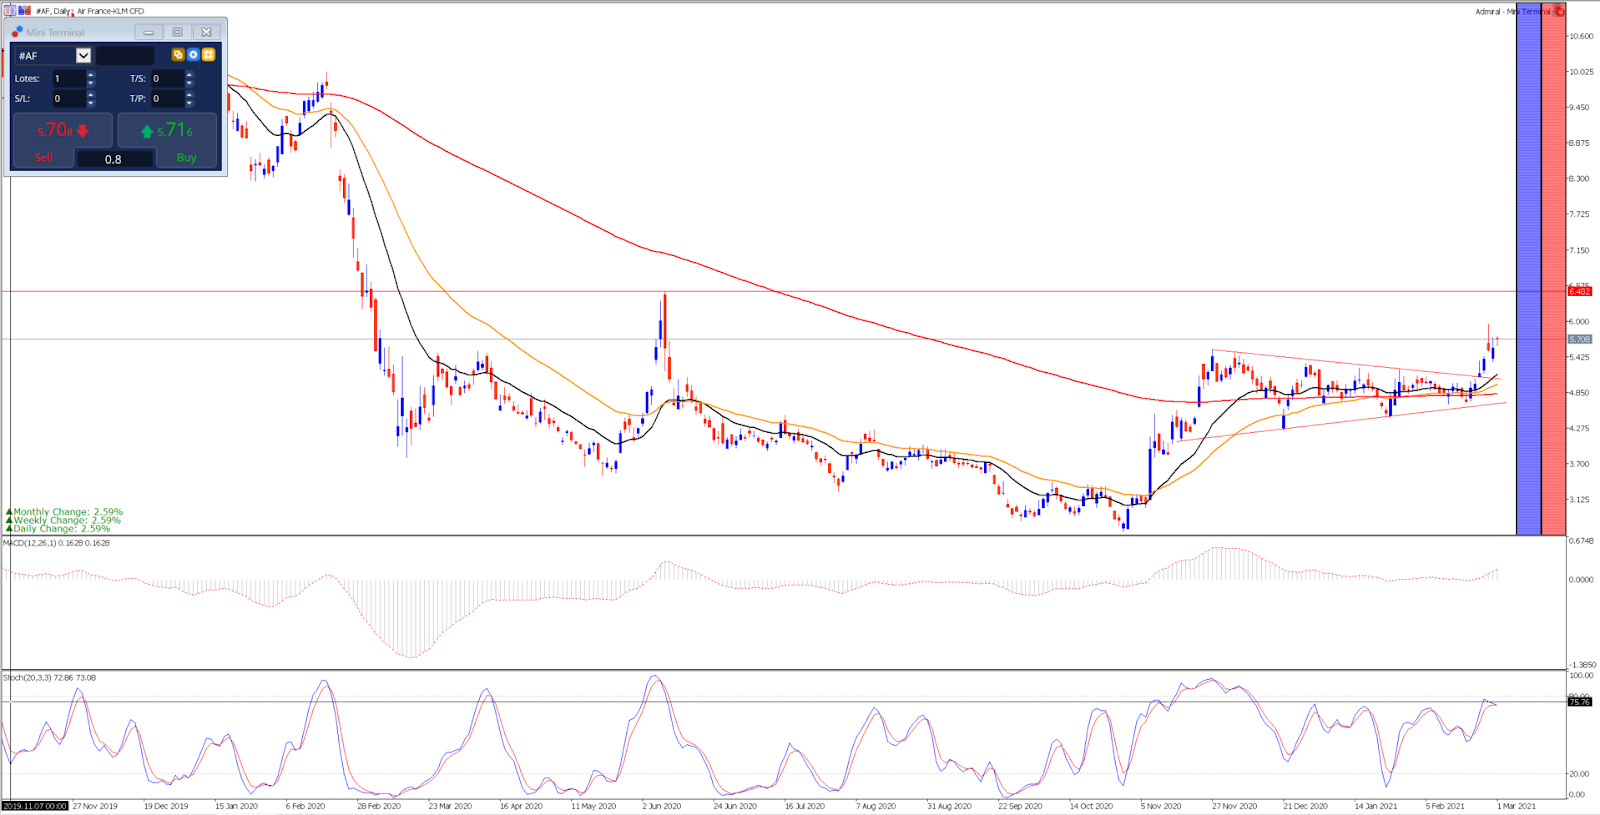Click the red 6.482 horizontal line price label
Screen dimensions: 1600x815
tap(1579, 291)
